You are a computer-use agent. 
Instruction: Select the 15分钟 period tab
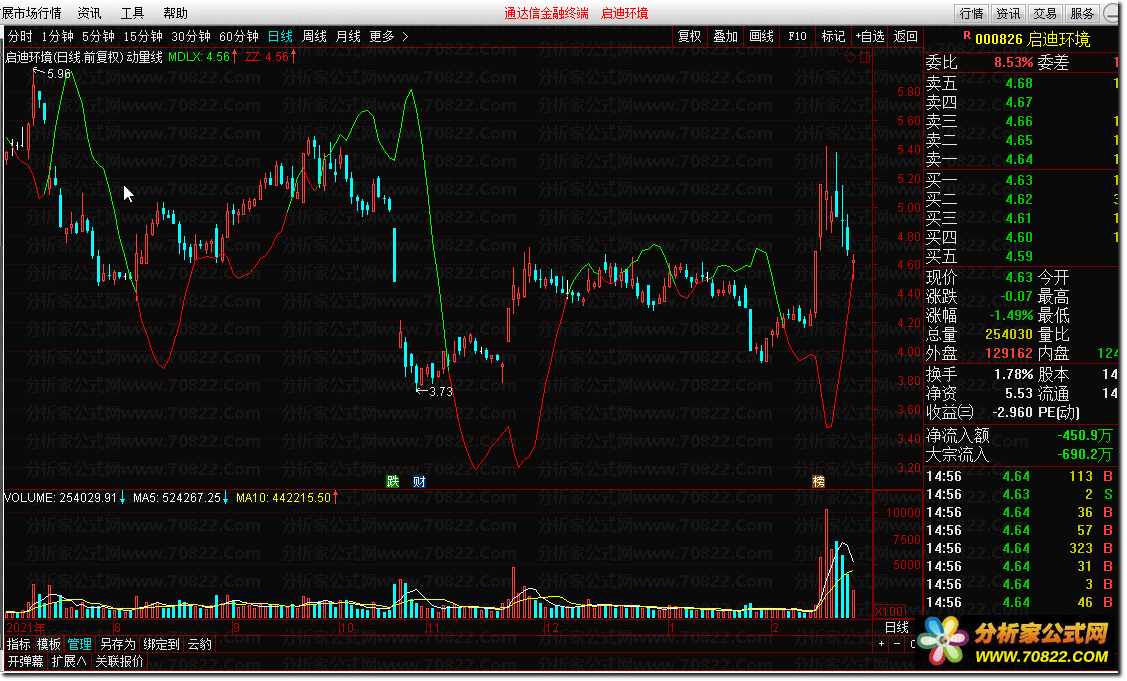142,36
